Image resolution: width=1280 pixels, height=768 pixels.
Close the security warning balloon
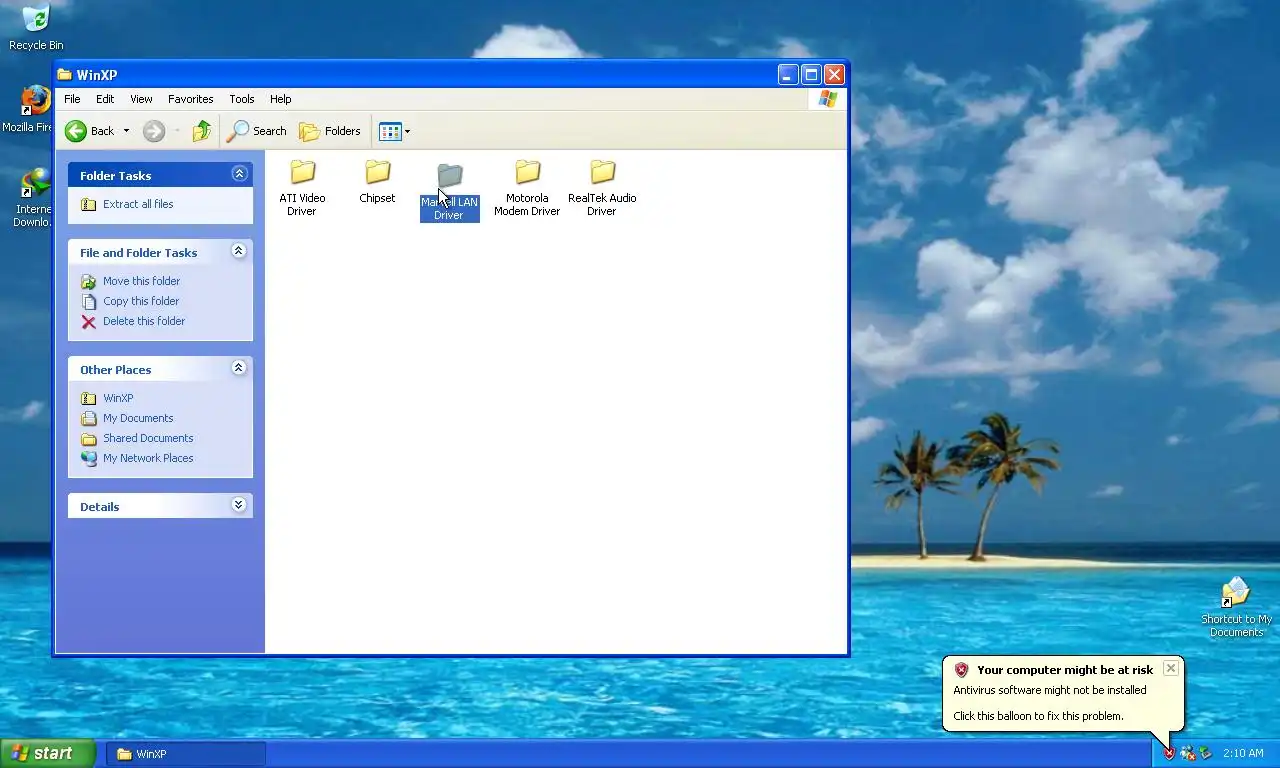[1170, 668]
